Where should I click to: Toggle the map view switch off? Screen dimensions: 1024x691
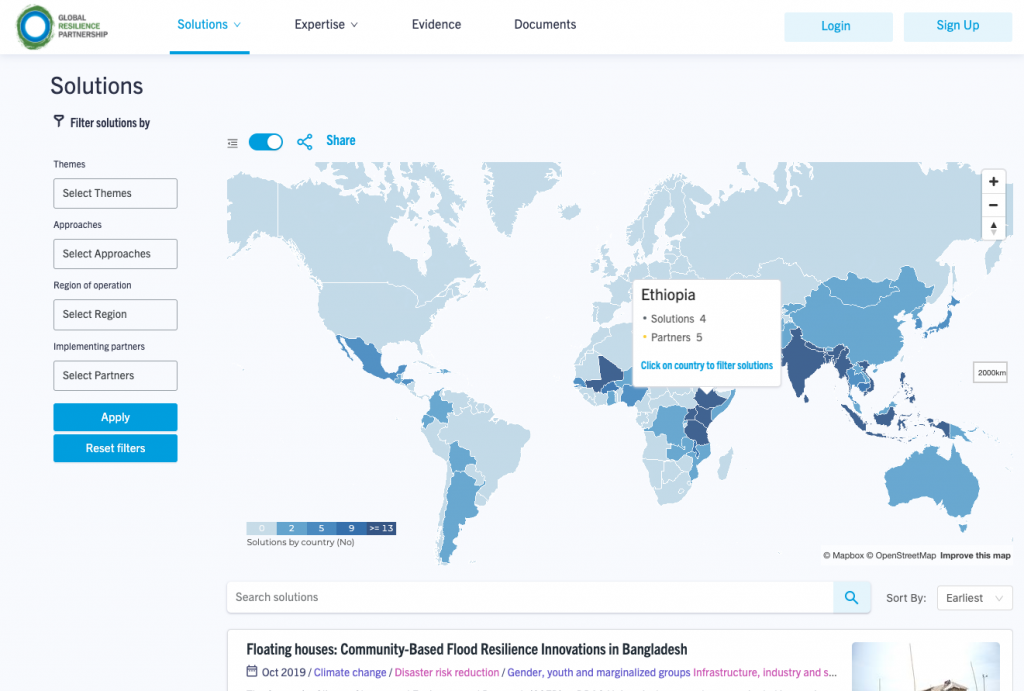pyautogui.click(x=266, y=142)
